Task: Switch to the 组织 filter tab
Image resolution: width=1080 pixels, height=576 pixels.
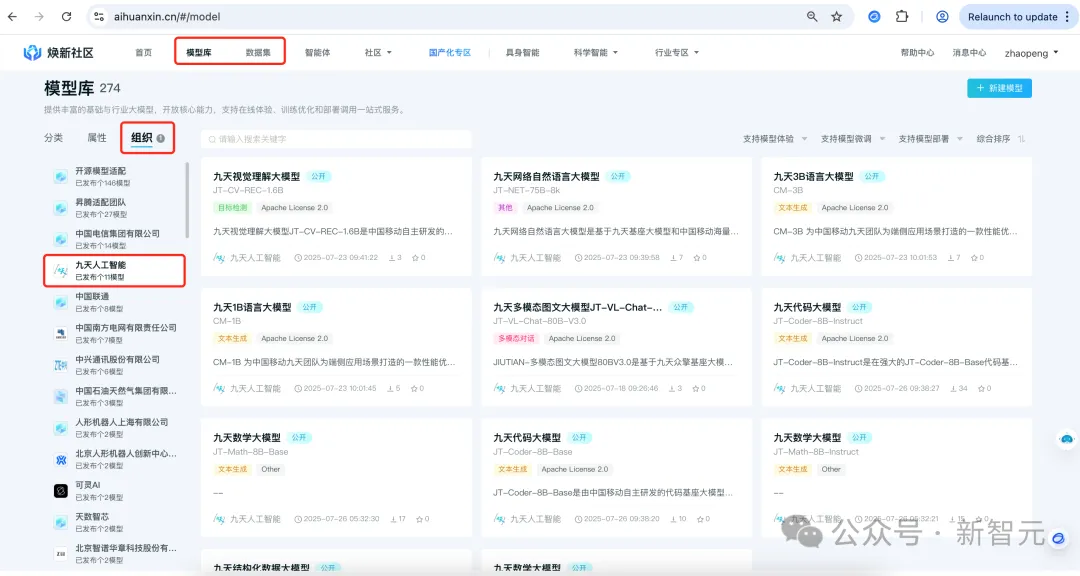Action: click(142, 138)
